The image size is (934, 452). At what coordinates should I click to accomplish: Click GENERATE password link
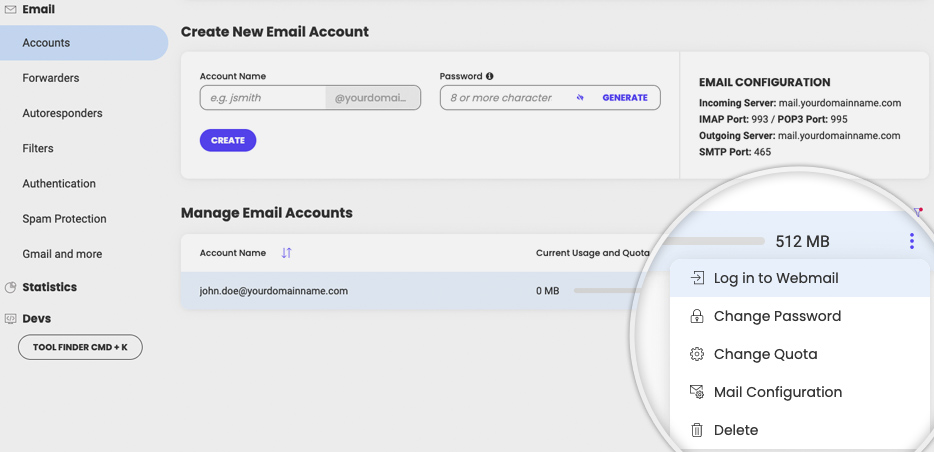point(625,98)
